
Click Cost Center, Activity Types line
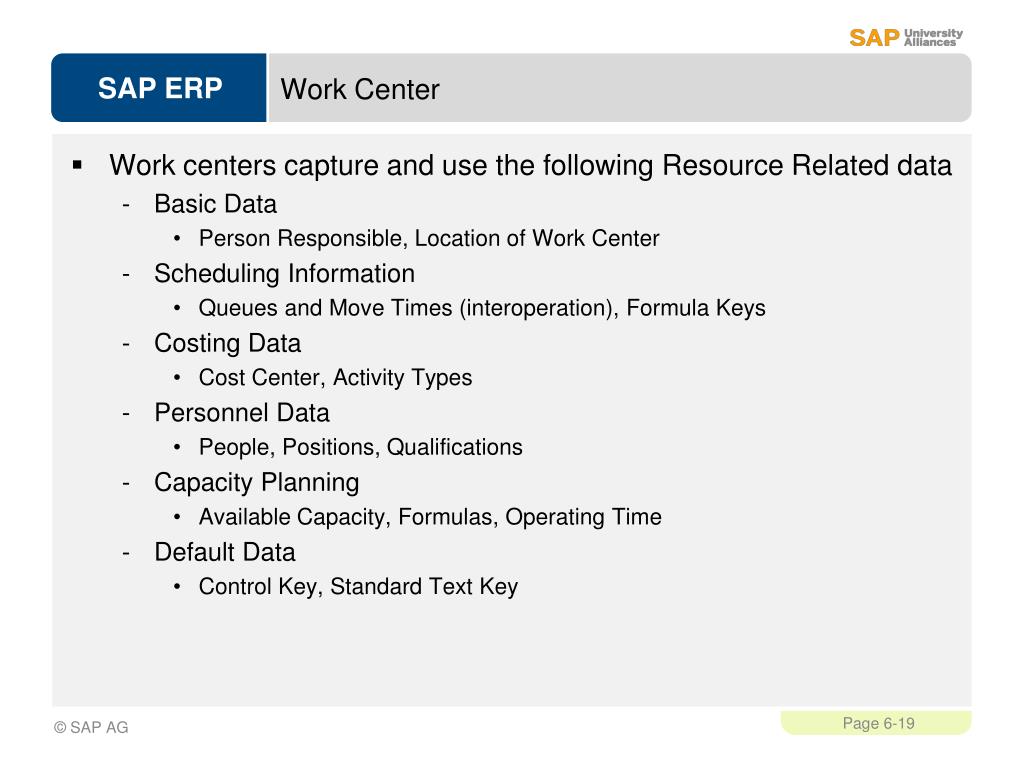click(336, 377)
